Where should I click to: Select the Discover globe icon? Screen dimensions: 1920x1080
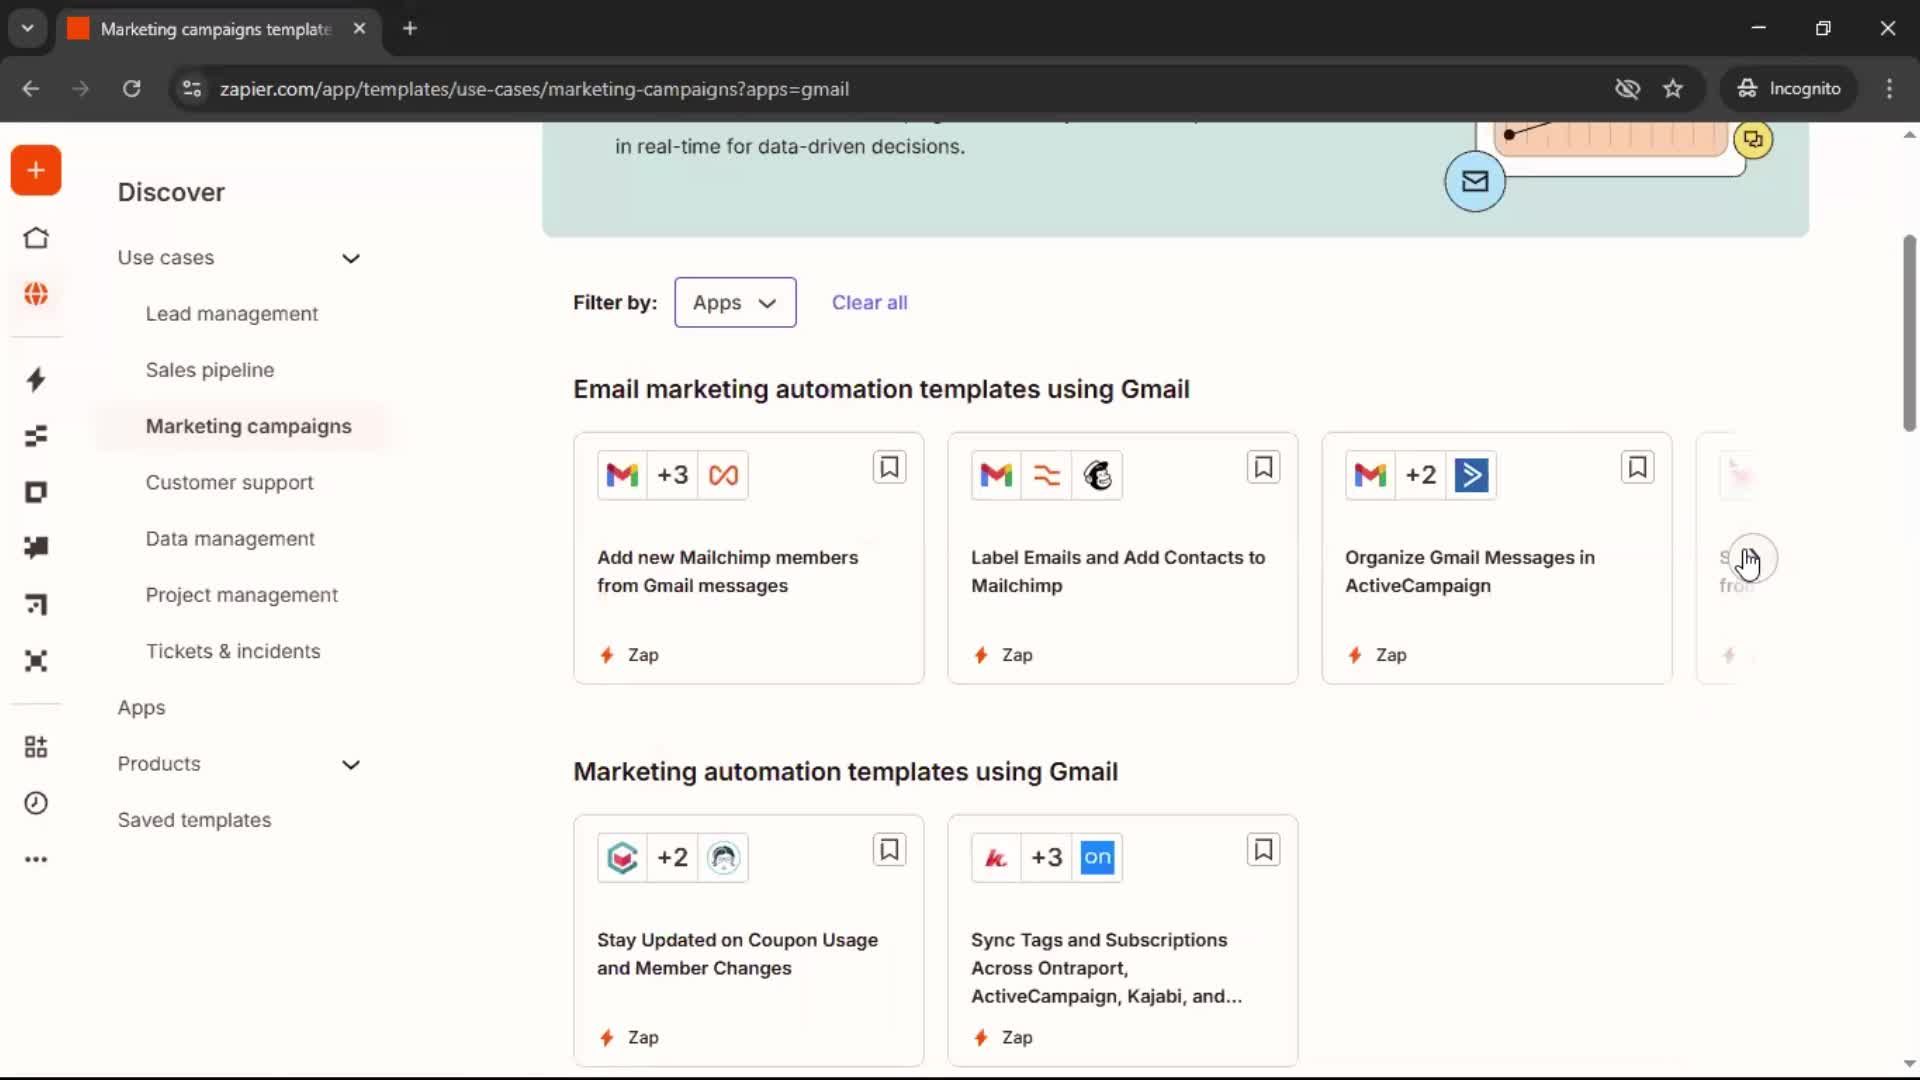tap(36, 294)
